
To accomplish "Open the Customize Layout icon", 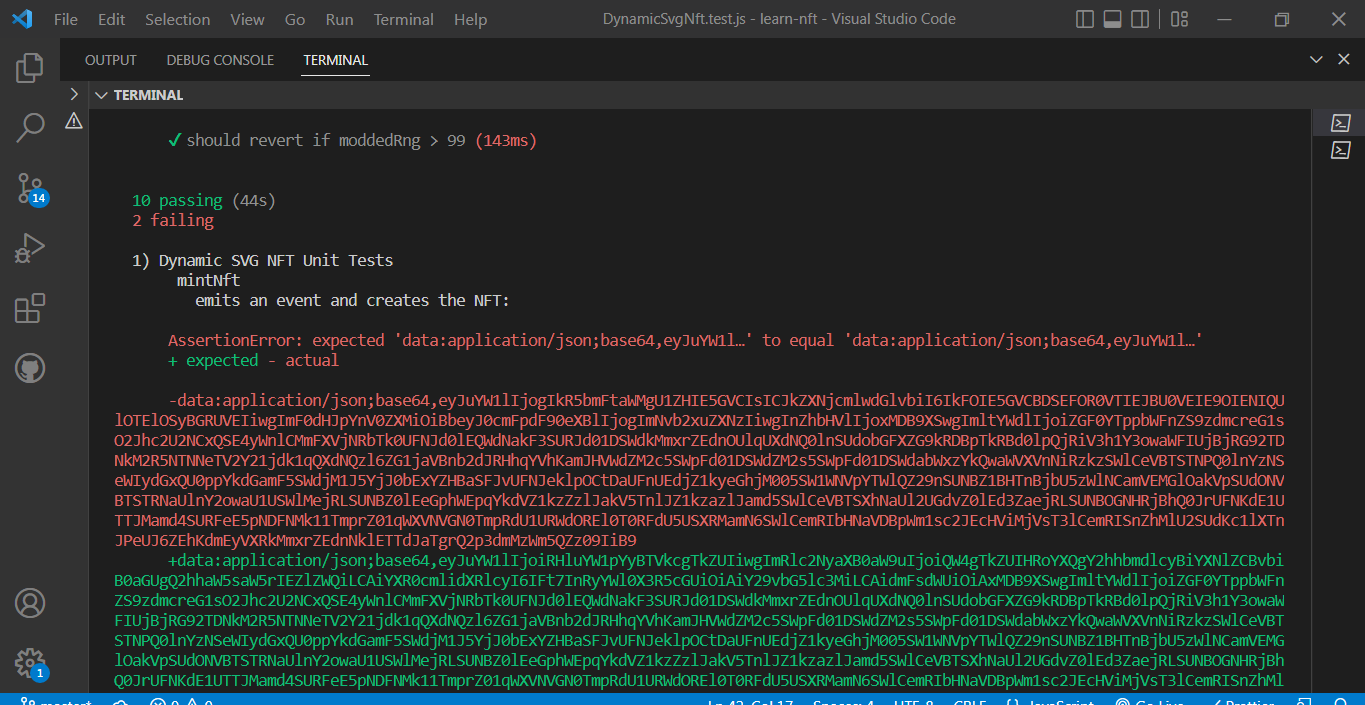I will coord(1179,19).
